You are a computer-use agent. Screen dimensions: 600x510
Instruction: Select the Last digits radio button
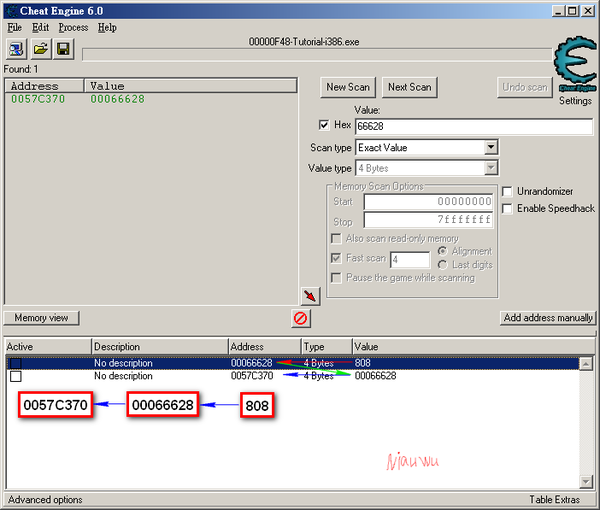pos(442,265)
